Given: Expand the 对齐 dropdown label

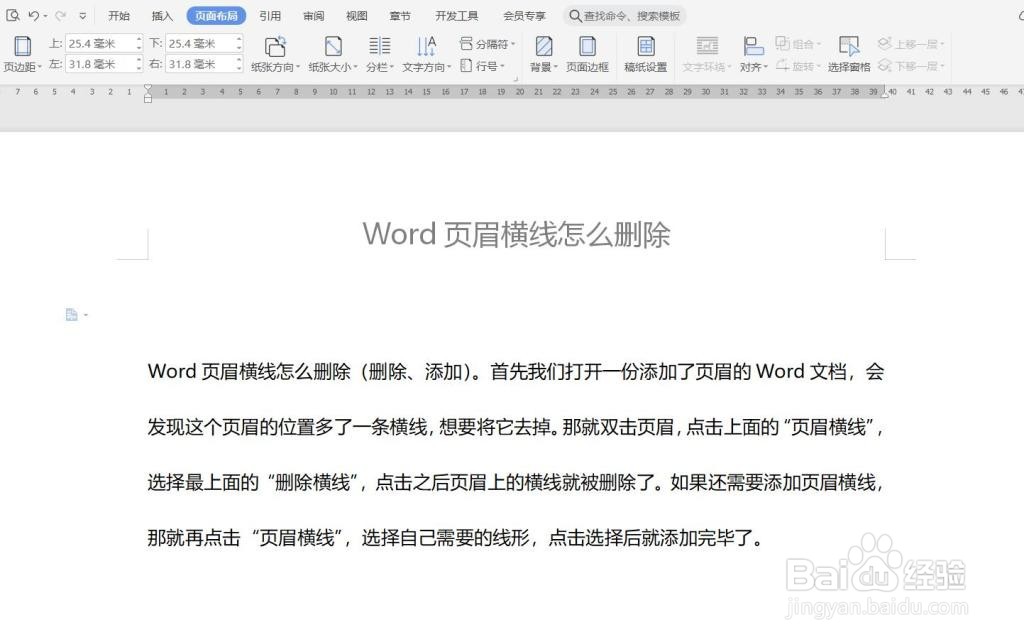Looking at the screenshot, I should tap(754, 67).
